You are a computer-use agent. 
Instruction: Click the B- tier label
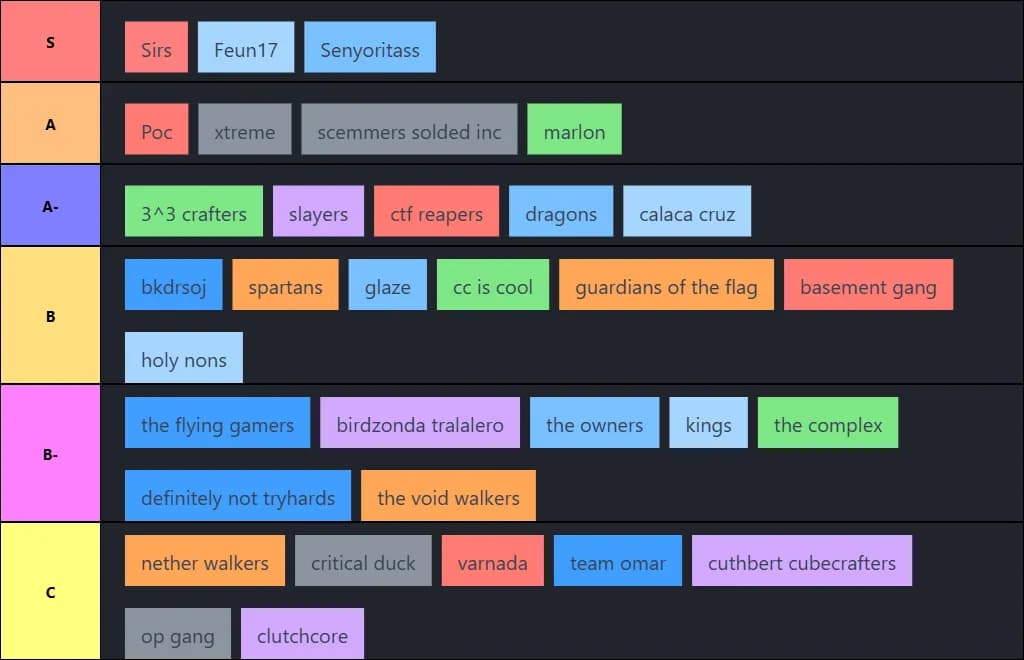(x=50, y=454)
